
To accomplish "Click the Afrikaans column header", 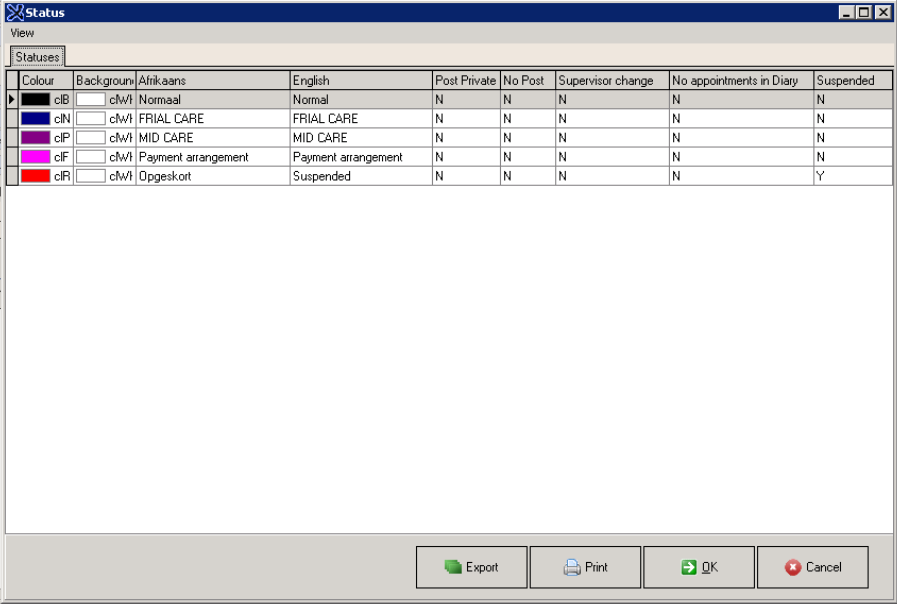I will point(210,80).
